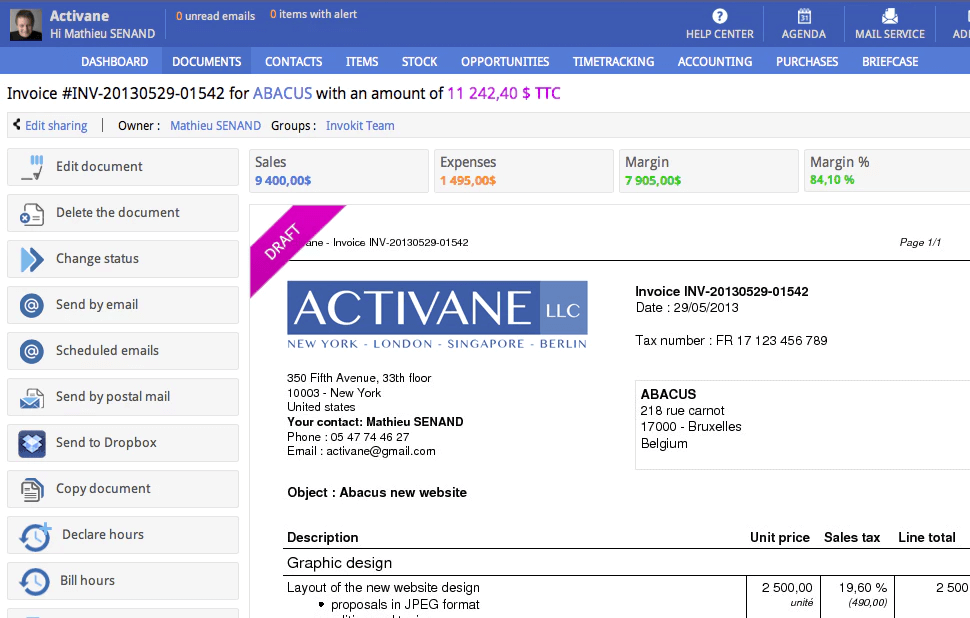This screenshot has width=970, height=618.
Task: Click the Dropbox box icon
Action: pos(32,444)
